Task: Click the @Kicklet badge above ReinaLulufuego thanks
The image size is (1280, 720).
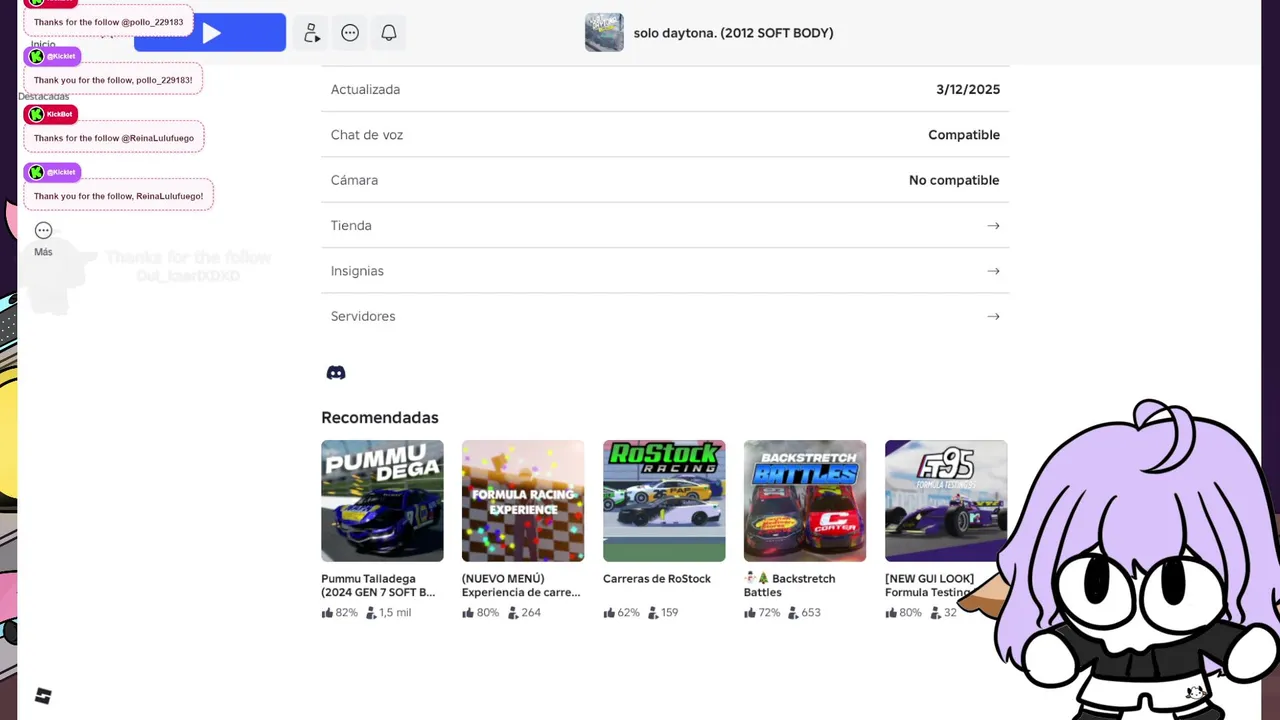Action: pyautogui.click(x=52, y=172)
